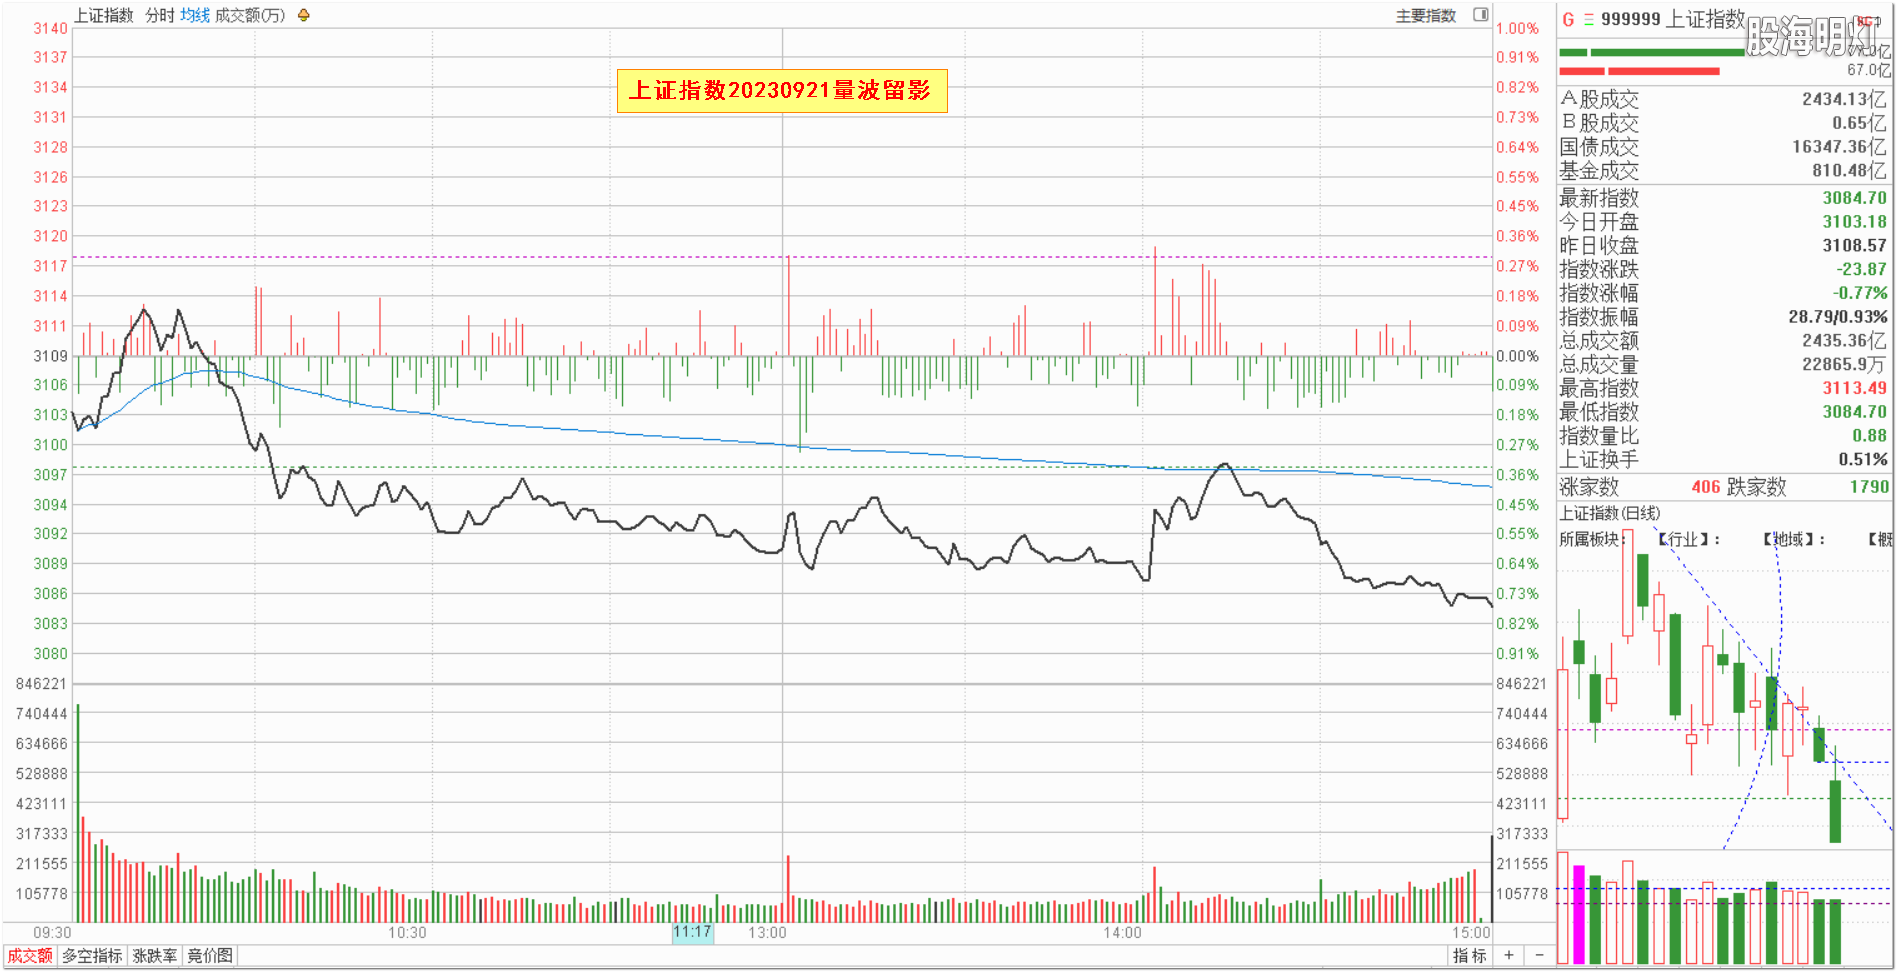Viewport: 1897px width, 972px height.
Task: Click the 上证指数20230921量波留影 annotation label
Action: point(781,90)
